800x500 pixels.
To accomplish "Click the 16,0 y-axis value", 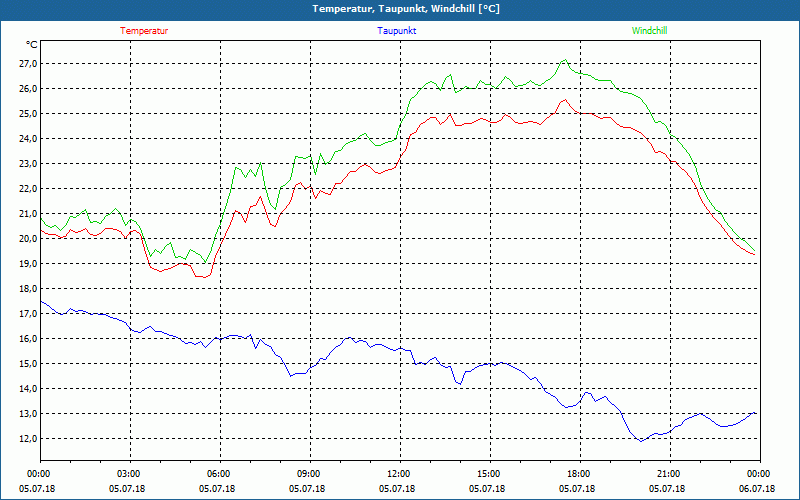I will pyautogui.click(x=28, y=339).
